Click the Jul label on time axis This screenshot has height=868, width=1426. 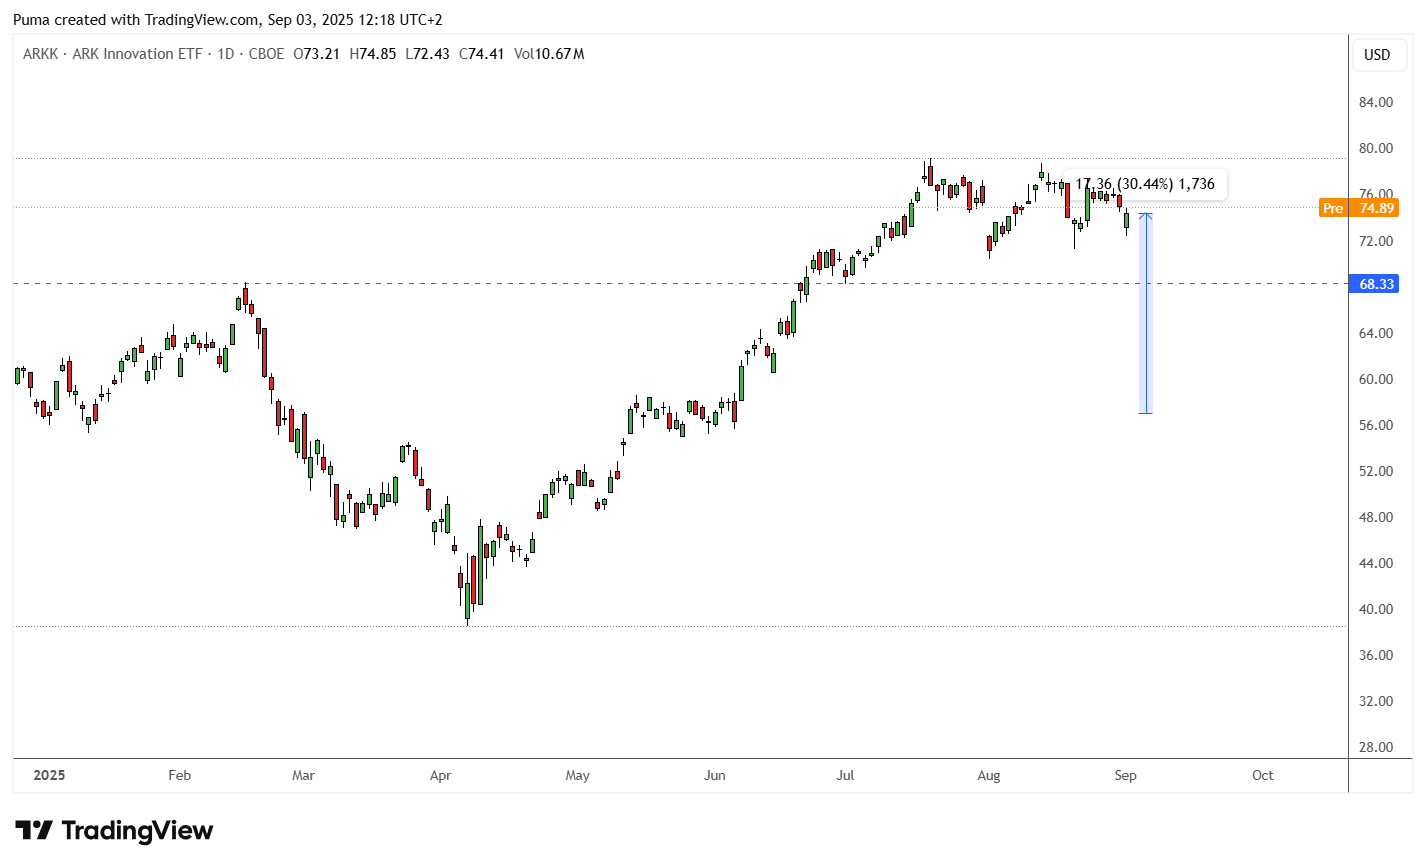(x=845, y=775)
